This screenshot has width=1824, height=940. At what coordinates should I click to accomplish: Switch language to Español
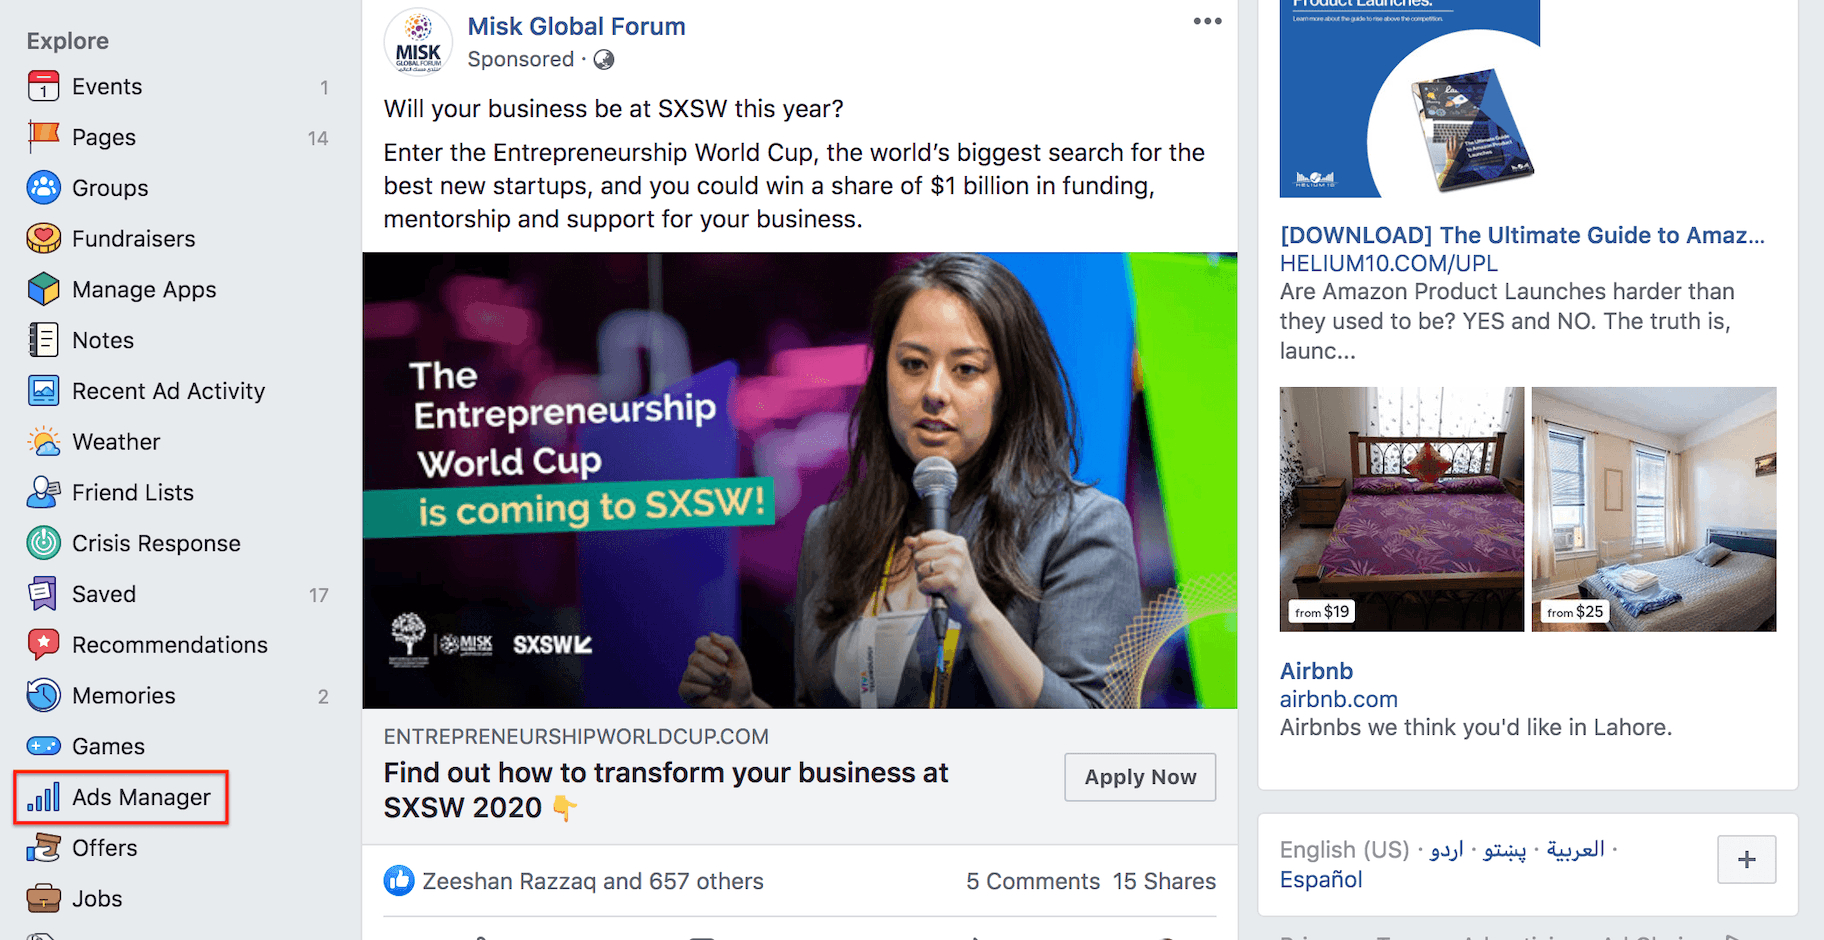(1321, 879)
